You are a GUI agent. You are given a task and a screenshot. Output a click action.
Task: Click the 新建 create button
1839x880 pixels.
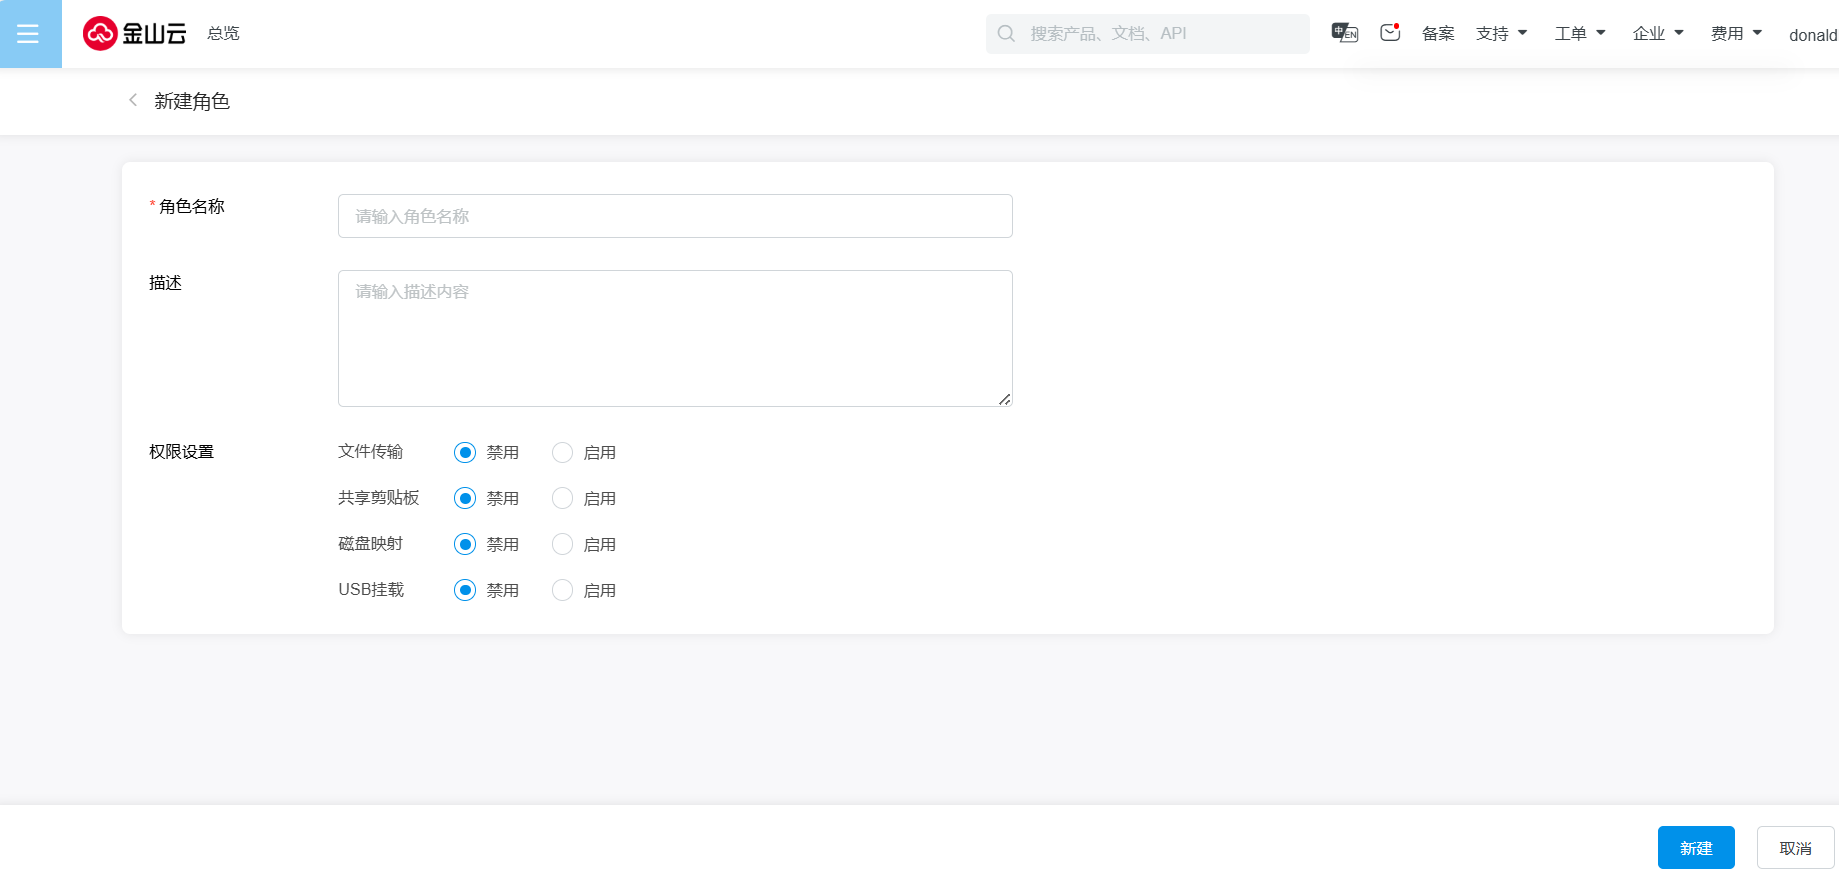coord(1696,848)
